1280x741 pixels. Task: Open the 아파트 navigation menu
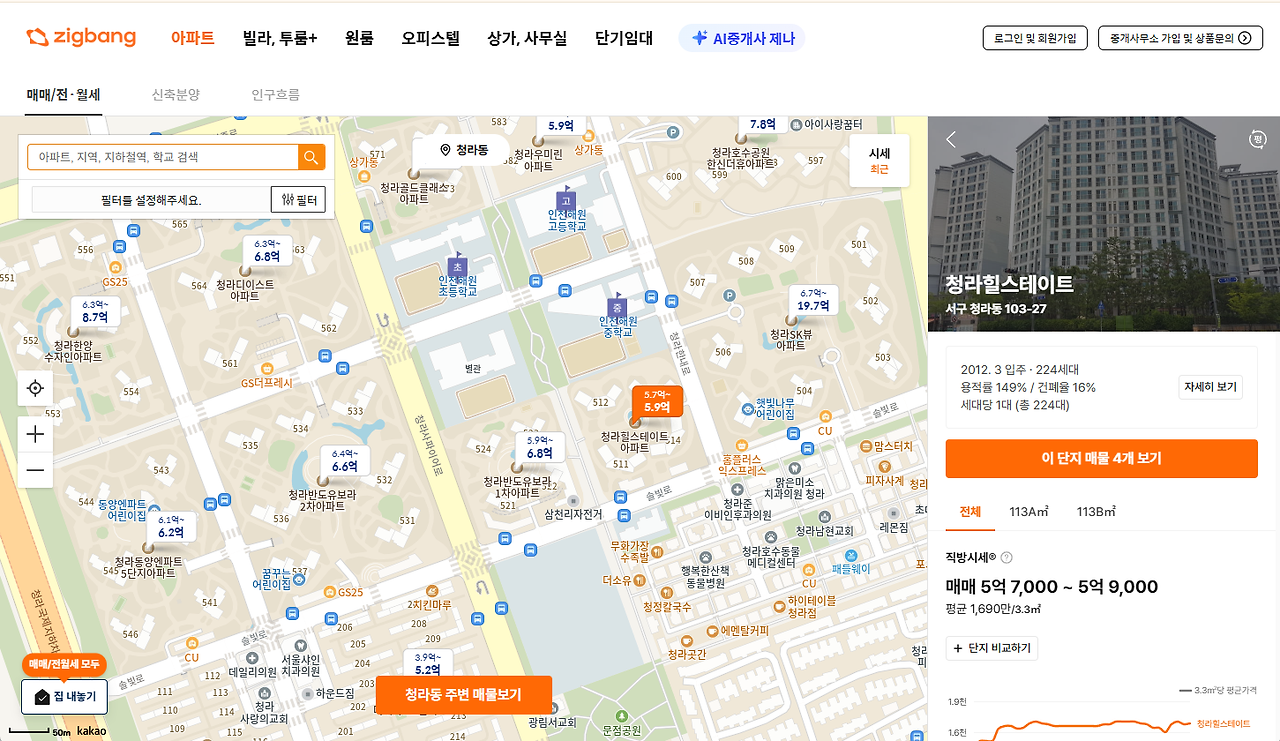[193, 38]
